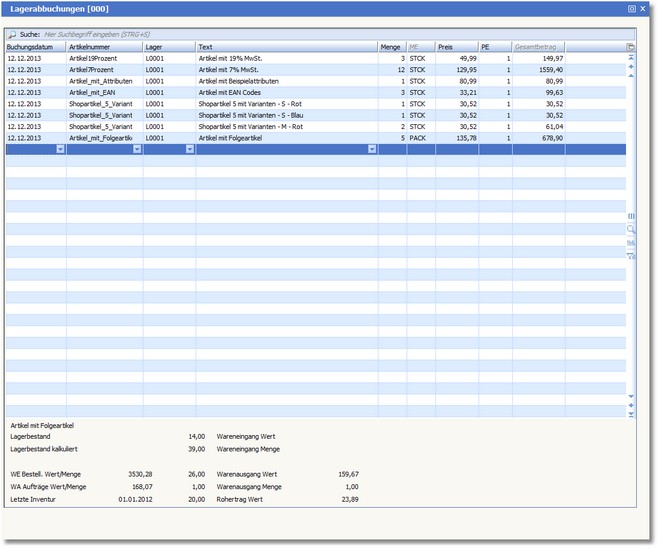658x548 pixels.
Task: Open the Artikelnummer dropdown in the new row
Action: pyautogui.click(x=137, y=149)
